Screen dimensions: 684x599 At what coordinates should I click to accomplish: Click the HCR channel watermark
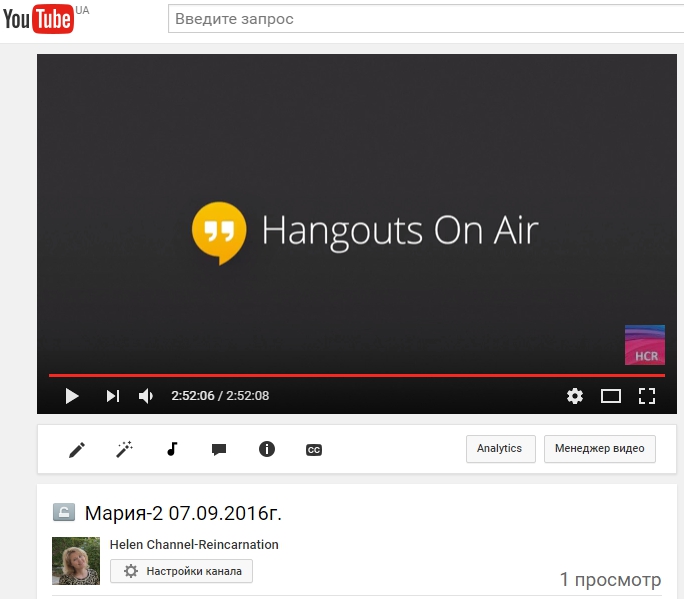(x=644, y=345)
